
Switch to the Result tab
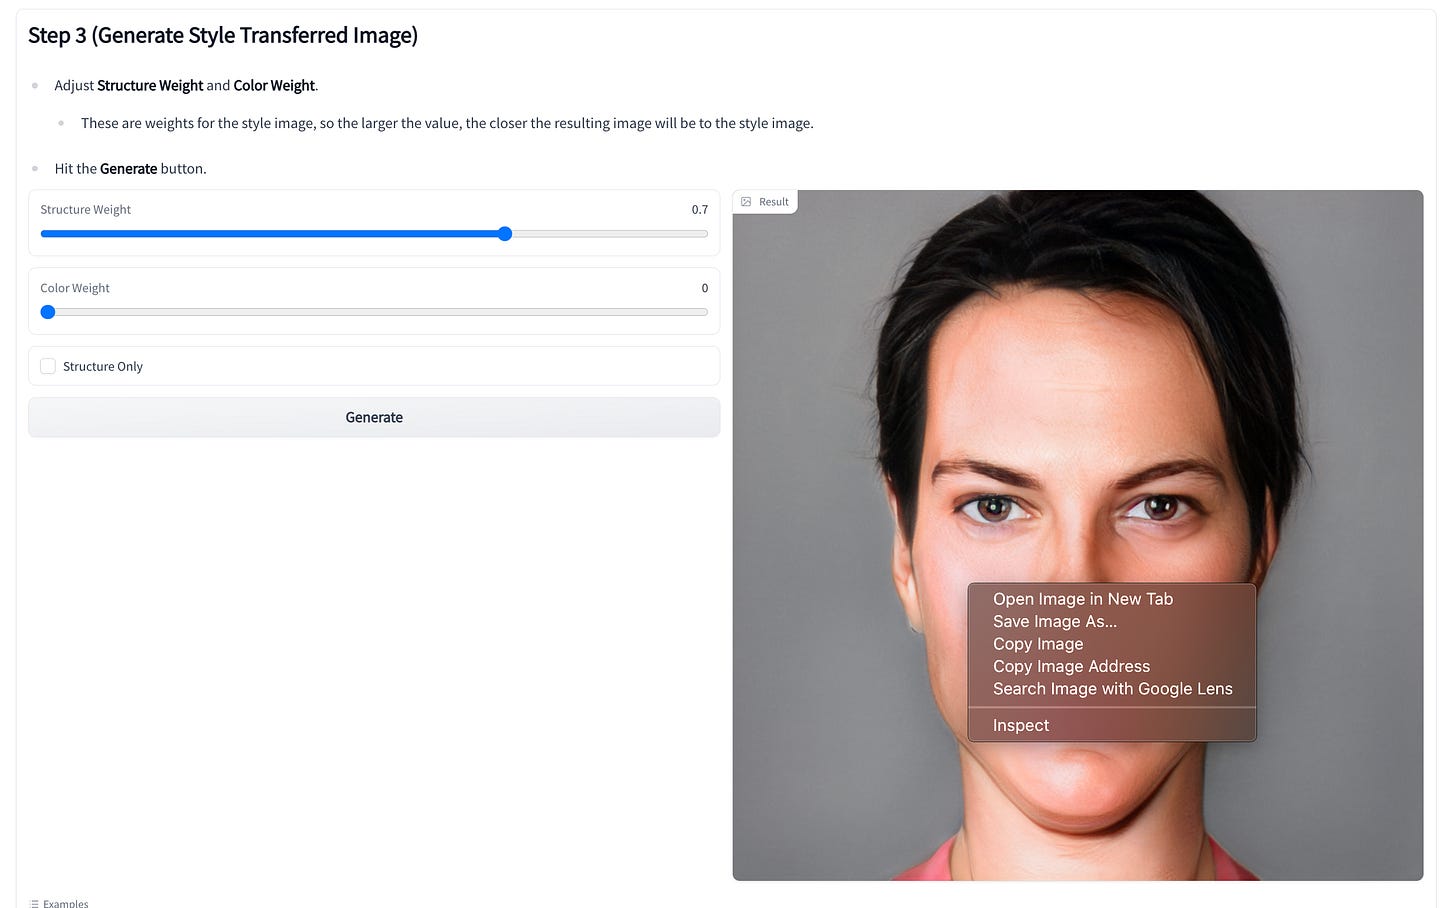[x=772, y=201]
